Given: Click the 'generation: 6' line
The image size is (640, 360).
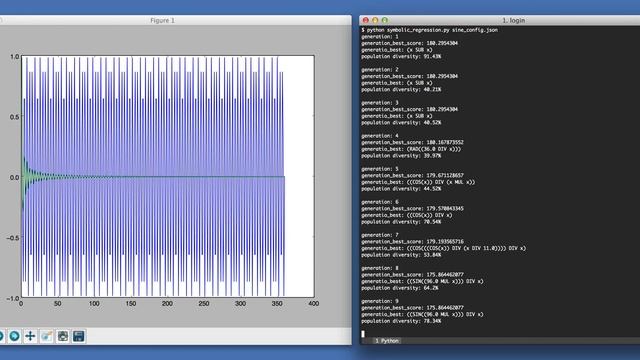Looking at the screenshot, I should [x=380, y=202].
